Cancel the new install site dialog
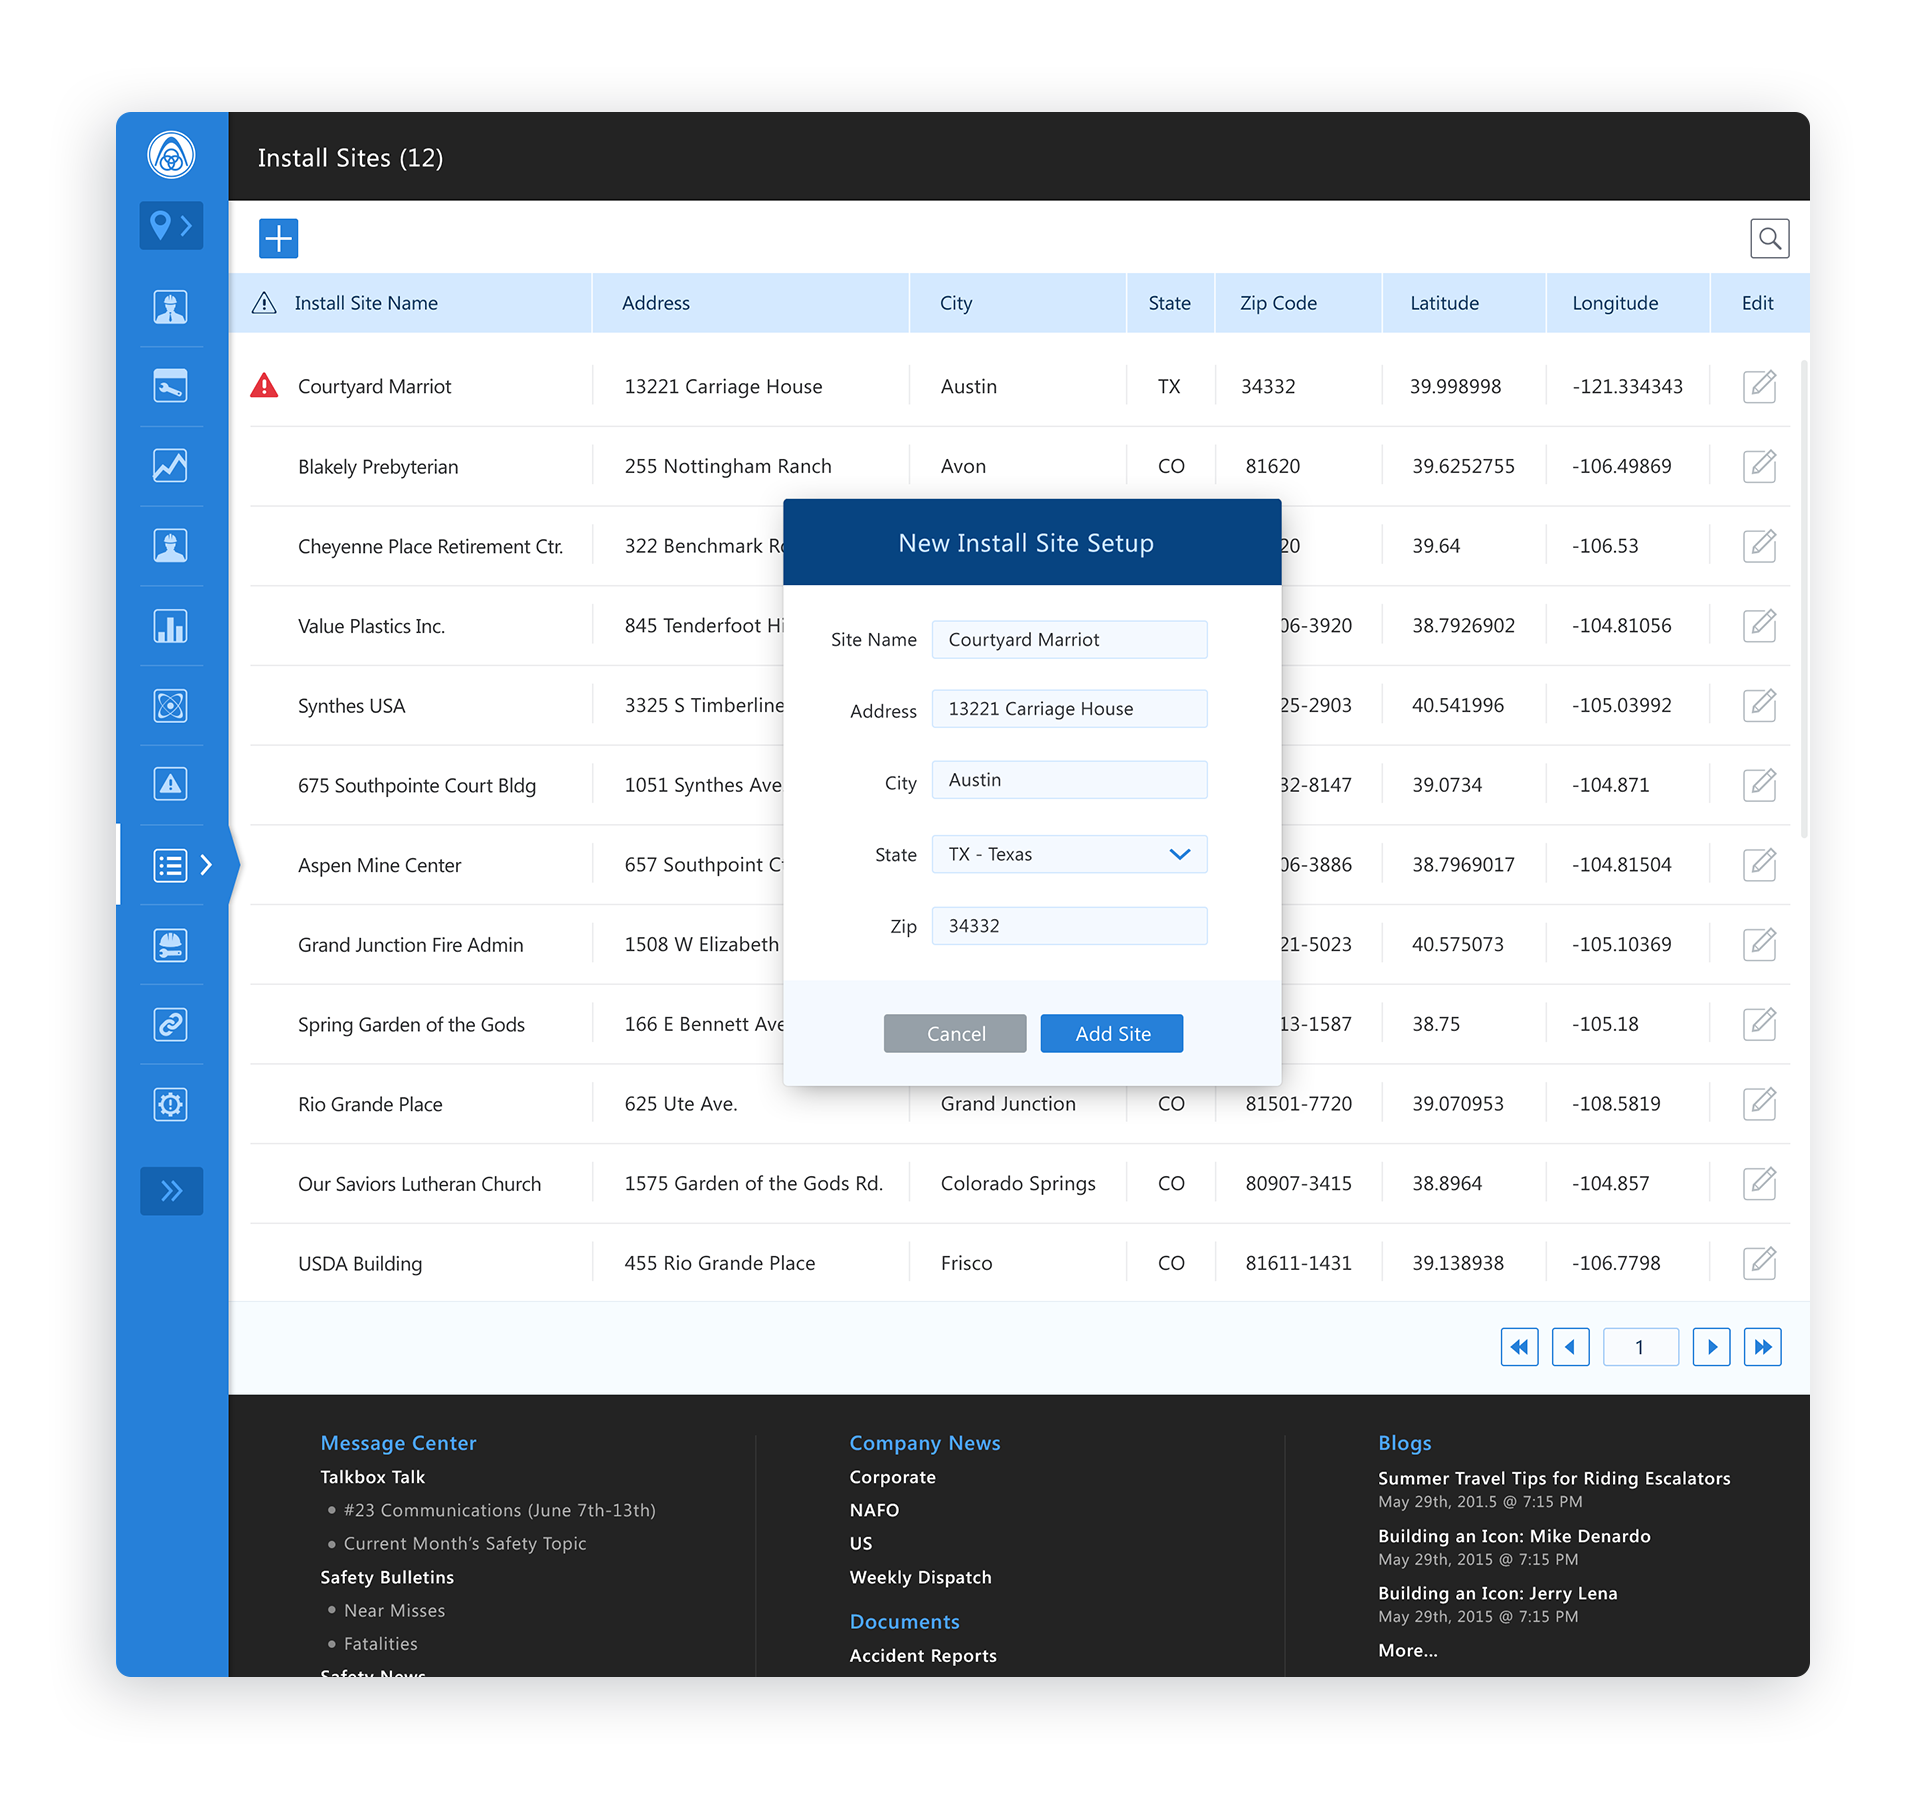The height and width of the screenshot is (1793, 1920). coord(955,1034)
